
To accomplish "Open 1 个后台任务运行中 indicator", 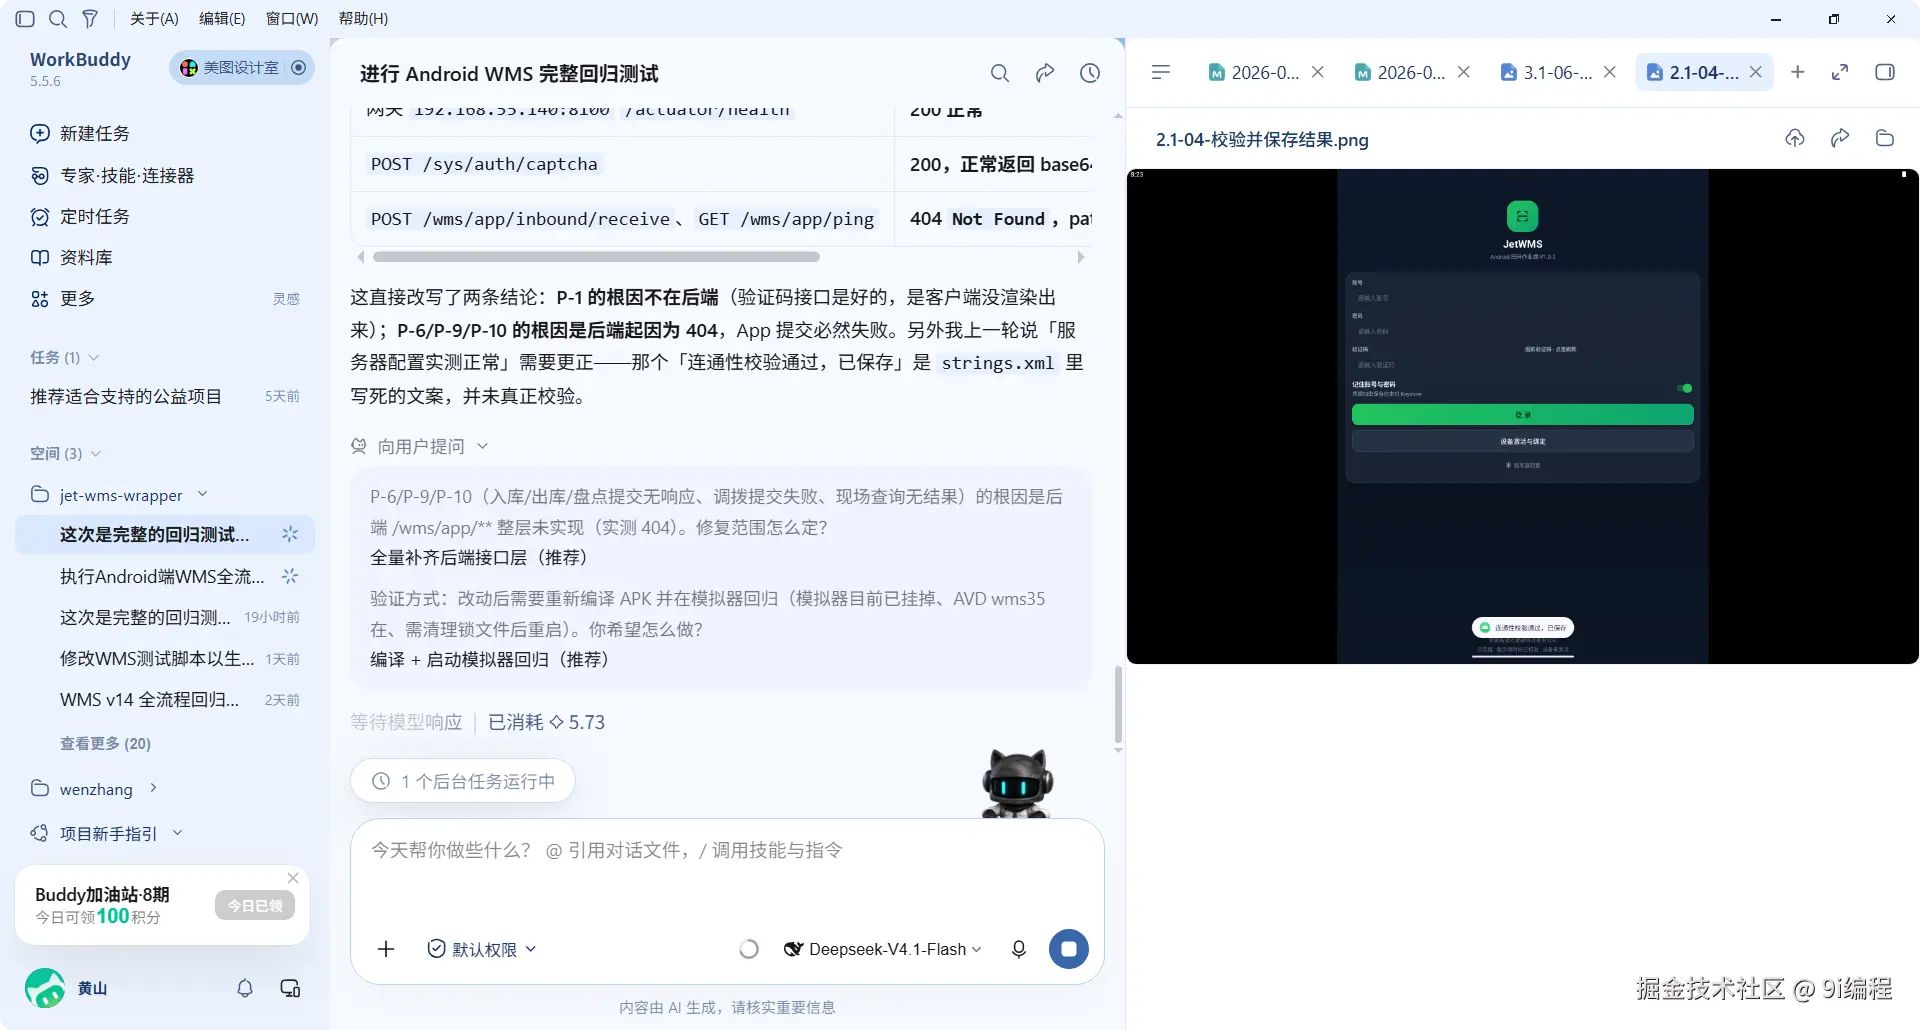I will pos(463,781).
